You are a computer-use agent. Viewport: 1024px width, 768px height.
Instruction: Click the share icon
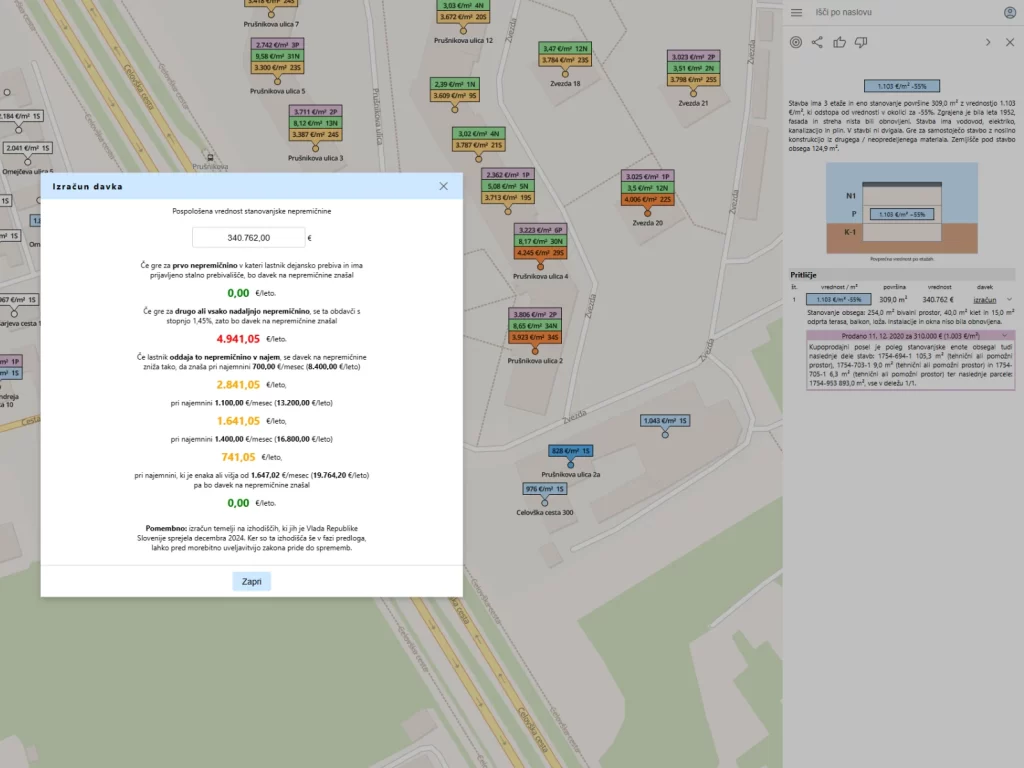[817, 42]
